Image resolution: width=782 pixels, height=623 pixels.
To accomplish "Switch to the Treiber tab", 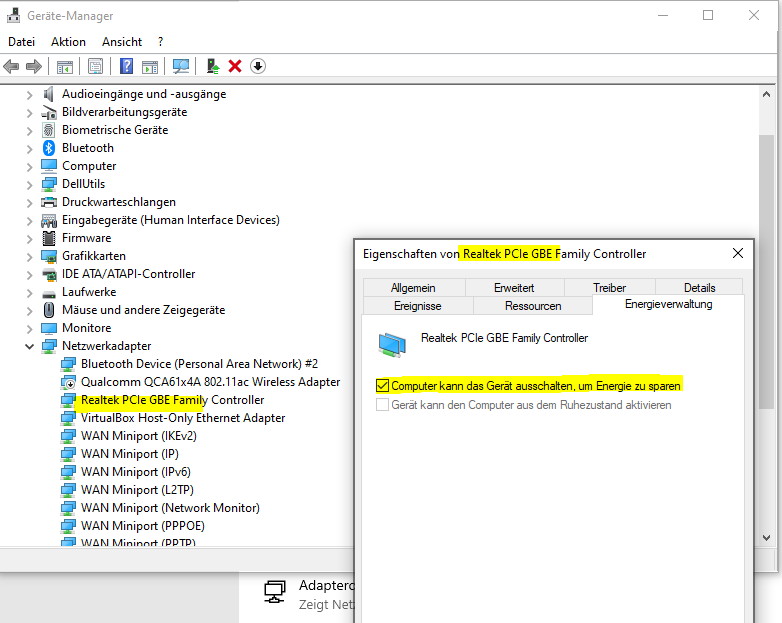I will [609, 288].
